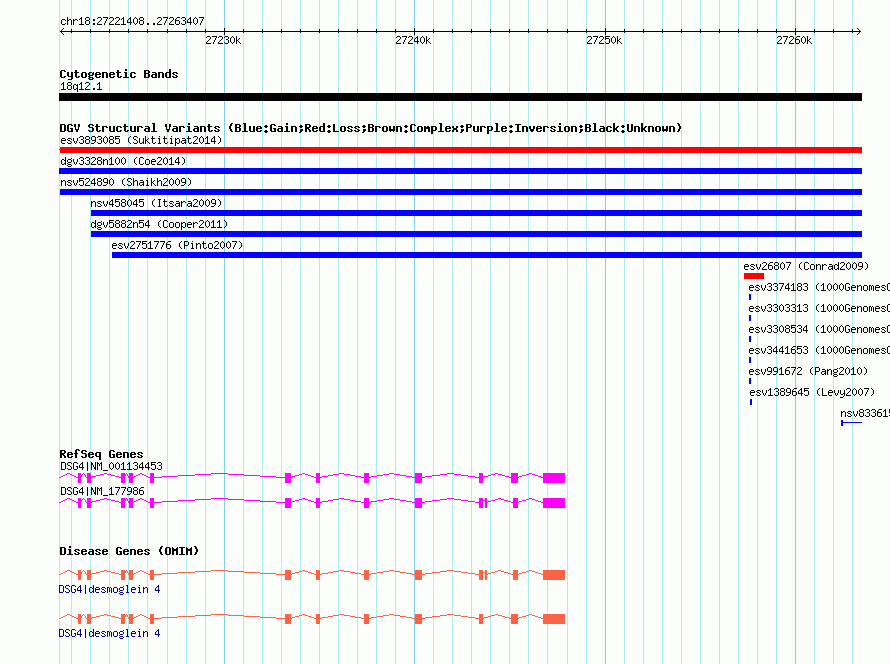Click the esv3441653 variant label
This screenshot has width=890, height=664.
coord(819,350)
